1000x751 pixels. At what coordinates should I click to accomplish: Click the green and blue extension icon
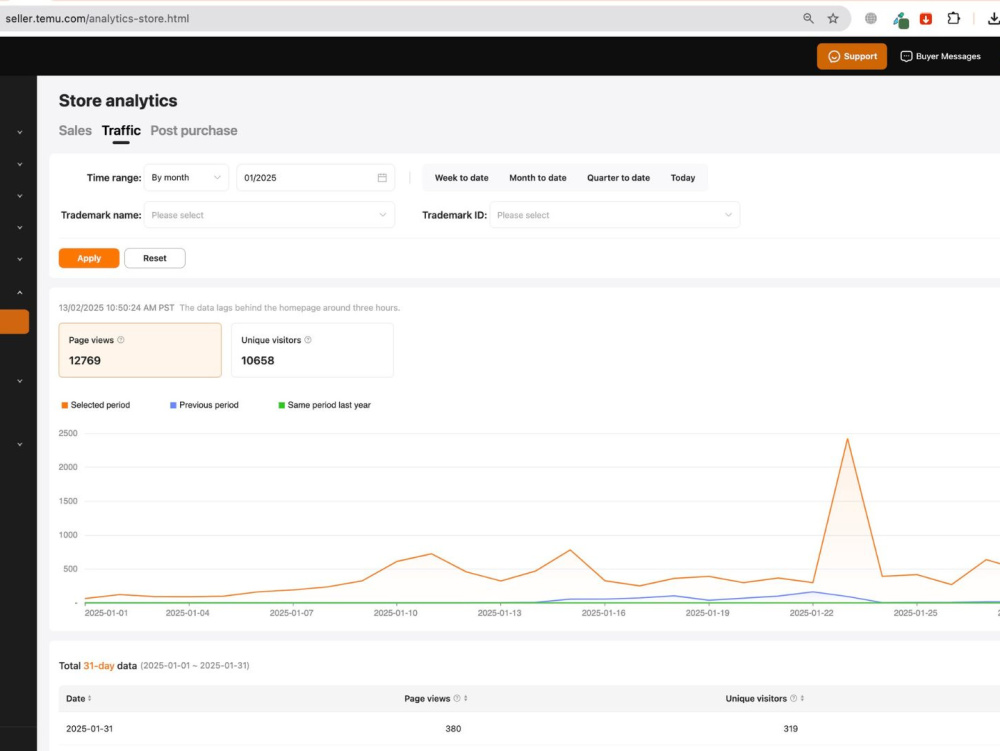[901, 20]
